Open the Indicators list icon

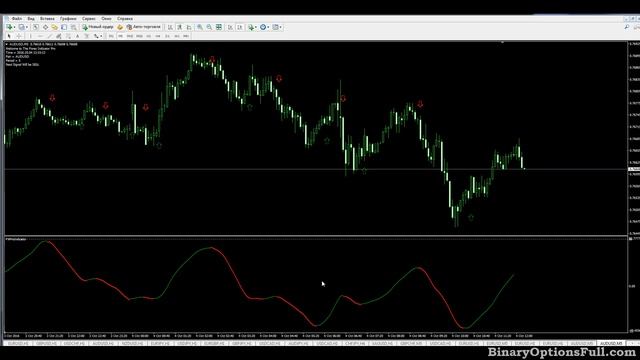point(251,27)
